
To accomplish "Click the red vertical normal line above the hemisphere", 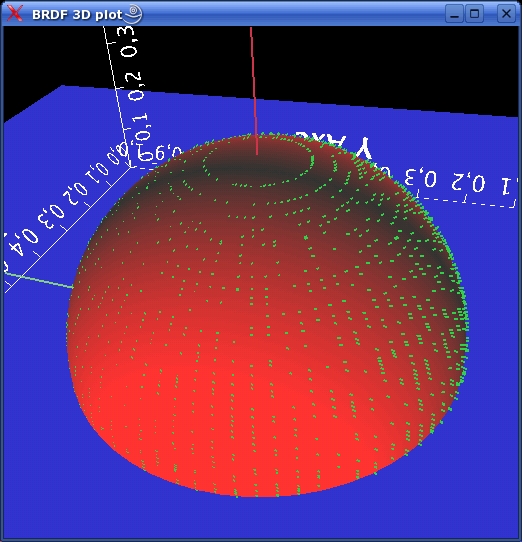I will (x=254, y=91).
